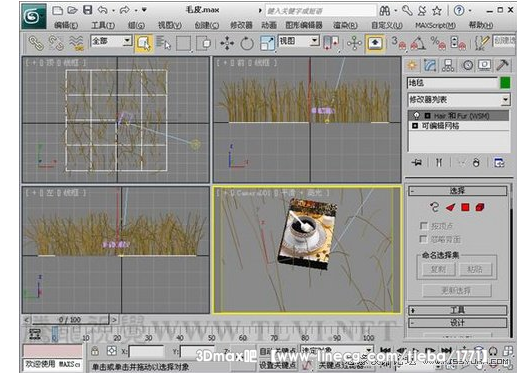Switch to the Utilities hammer tab
The width and height of the screenshot is (517, 373).
coord(502,65)
